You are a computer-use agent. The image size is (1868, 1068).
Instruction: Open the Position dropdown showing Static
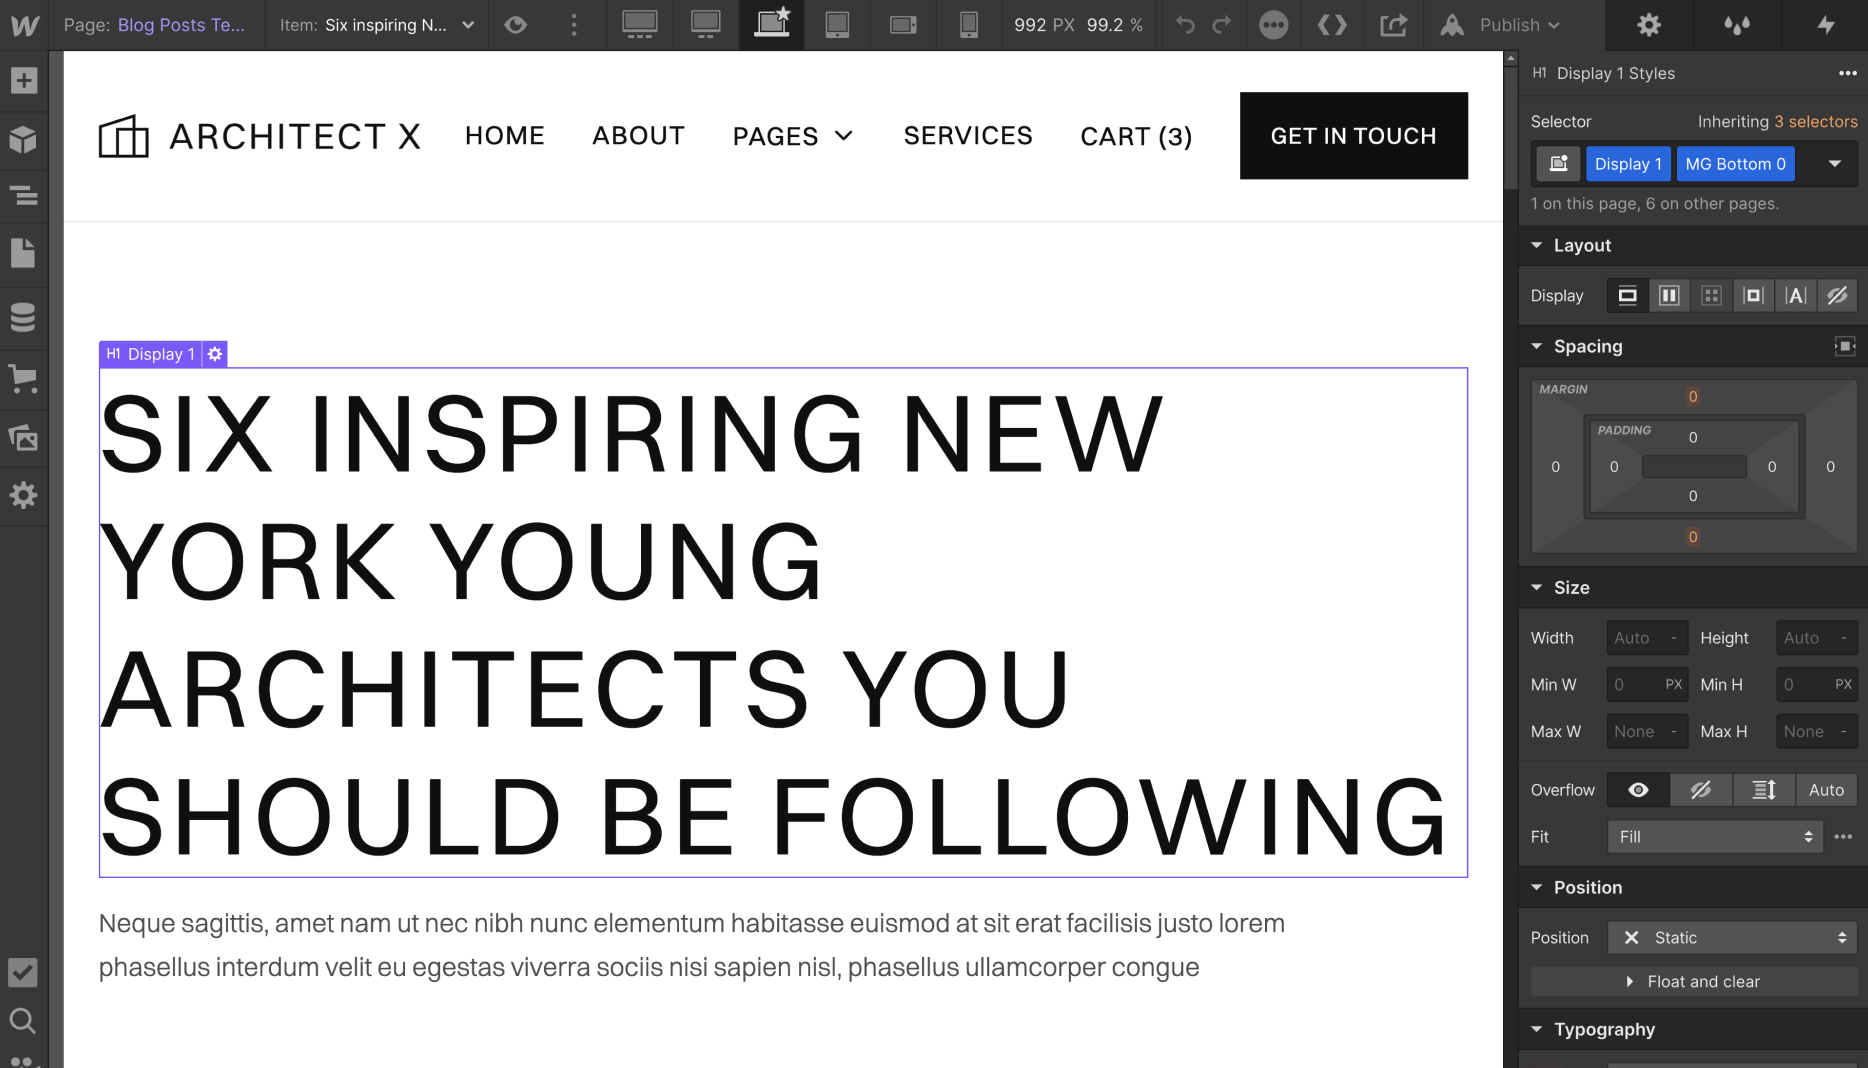1731,937
